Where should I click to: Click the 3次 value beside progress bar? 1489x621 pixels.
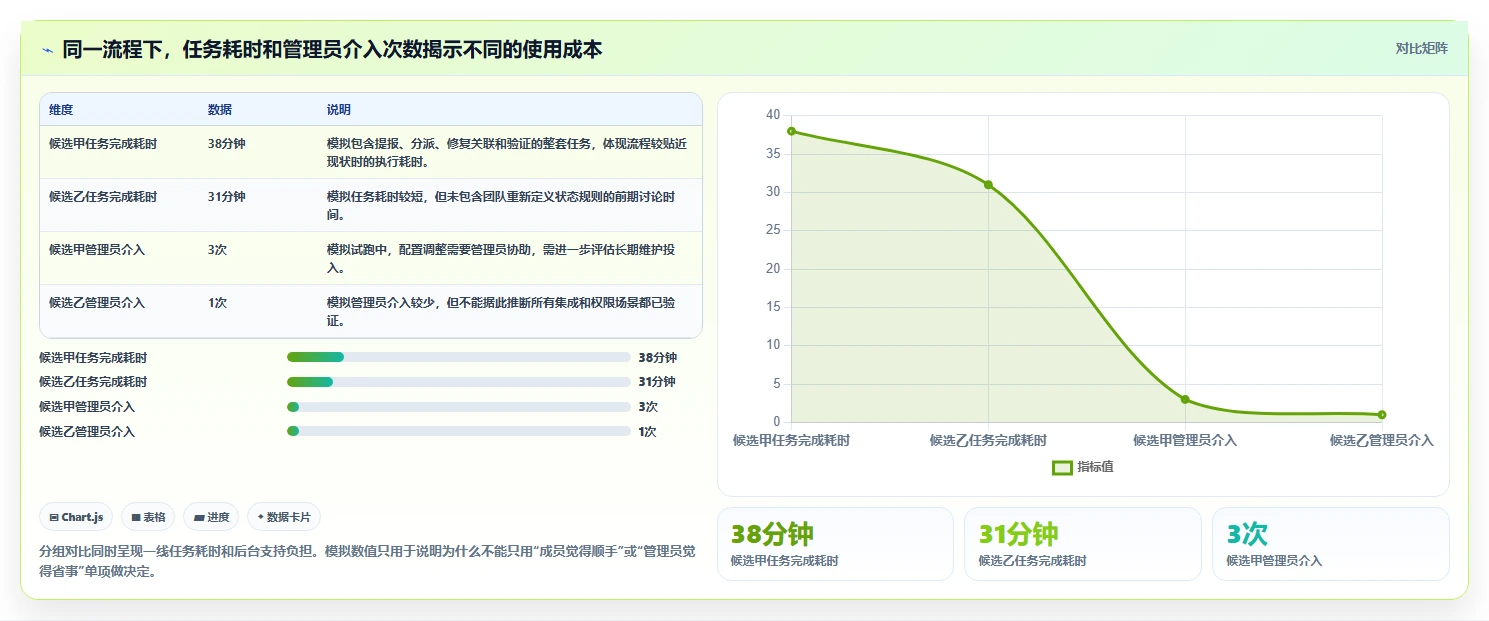point(648,407)
